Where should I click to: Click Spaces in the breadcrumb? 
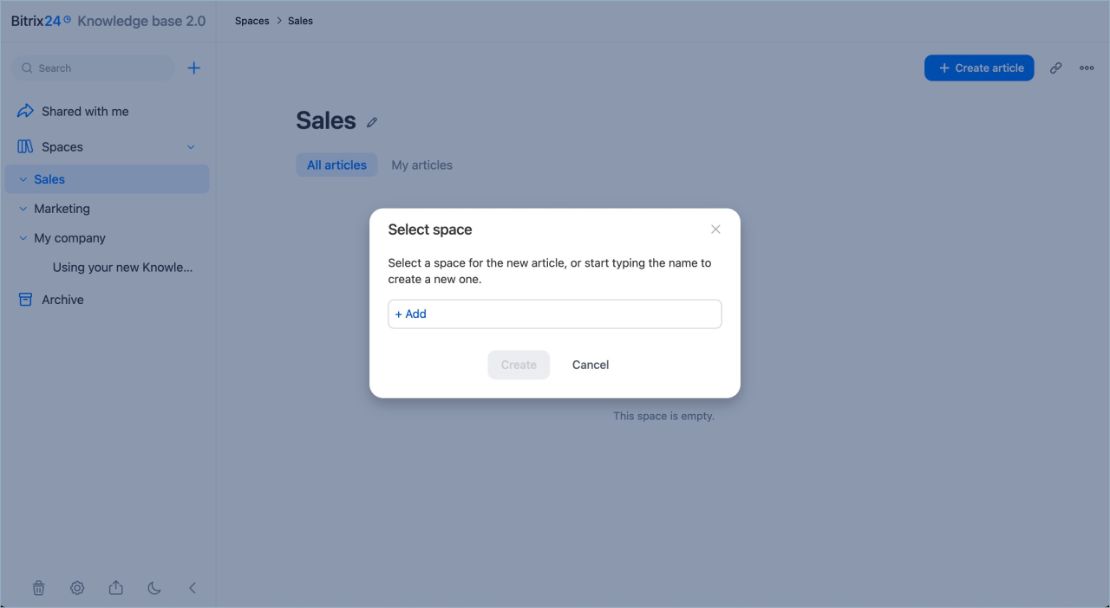point(252,21)
